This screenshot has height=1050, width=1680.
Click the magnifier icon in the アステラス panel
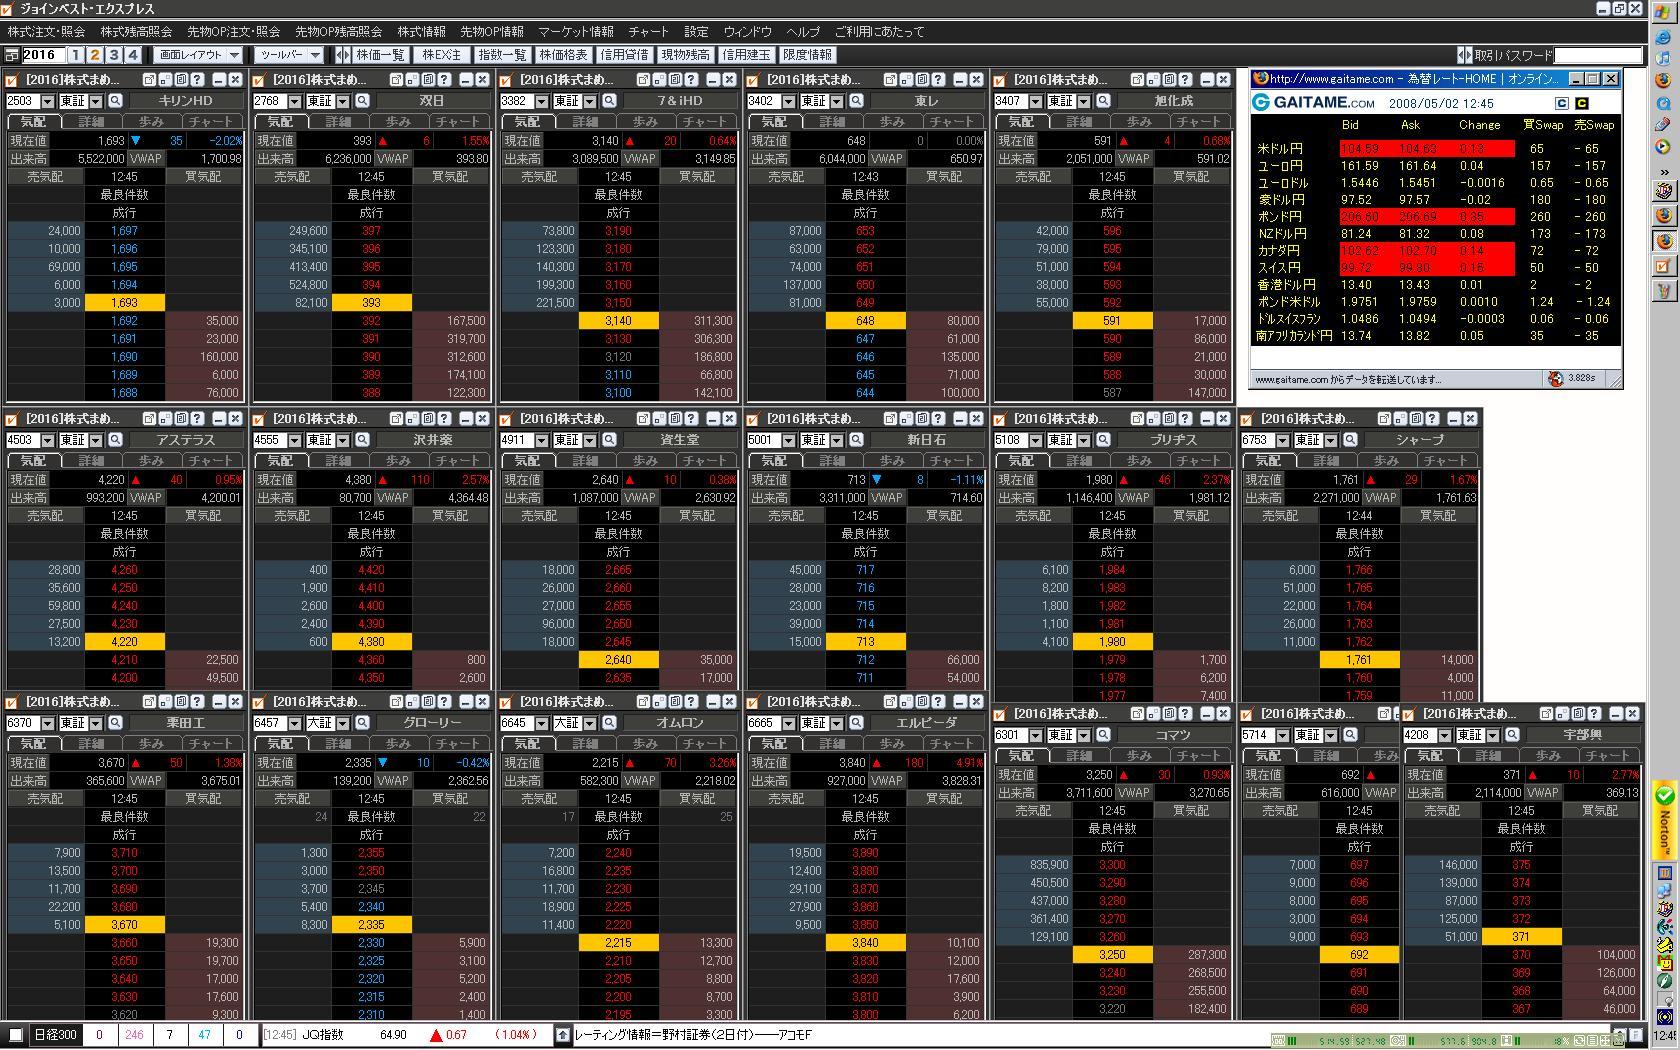click(x=115, y=440)
